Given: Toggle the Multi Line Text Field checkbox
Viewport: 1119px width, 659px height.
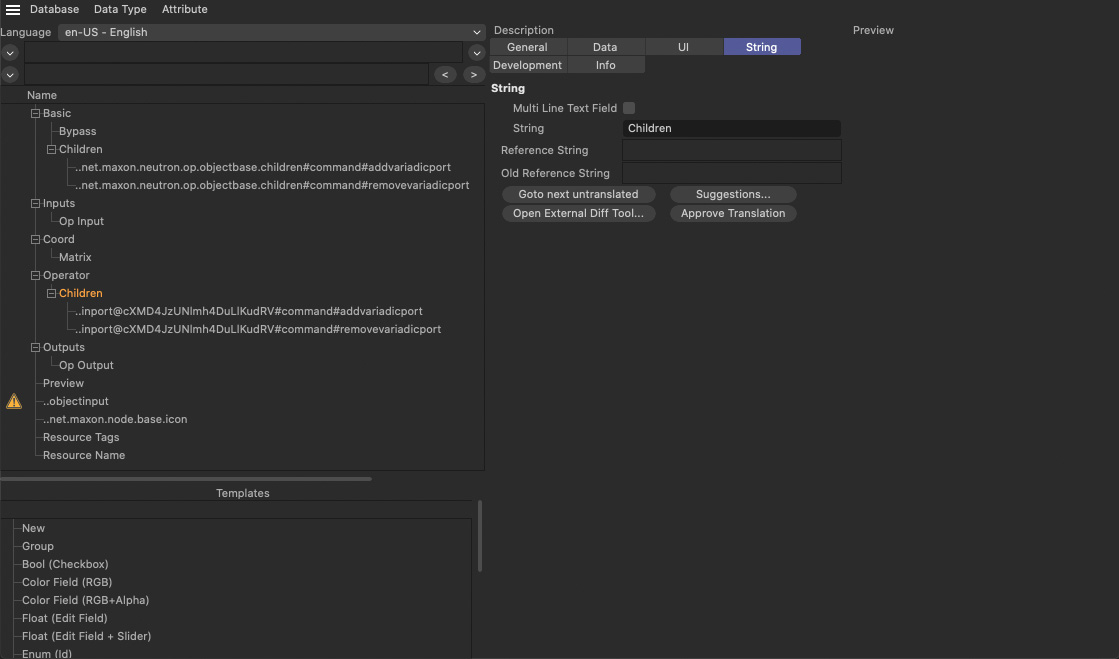Looking at the screenshot, I should point(629,108).
